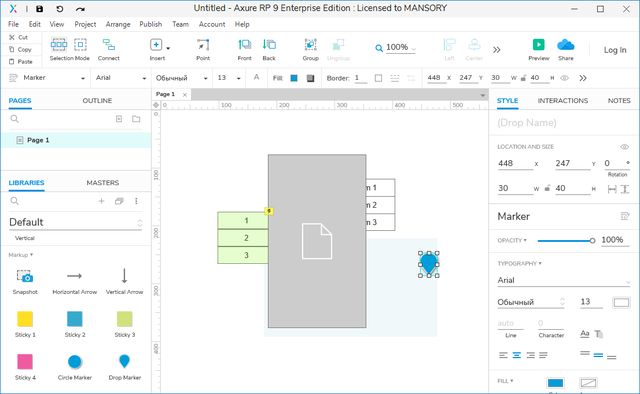Toggle the lock aspect ratio in Style panel

pyautogui.click(x=547, y=188)
